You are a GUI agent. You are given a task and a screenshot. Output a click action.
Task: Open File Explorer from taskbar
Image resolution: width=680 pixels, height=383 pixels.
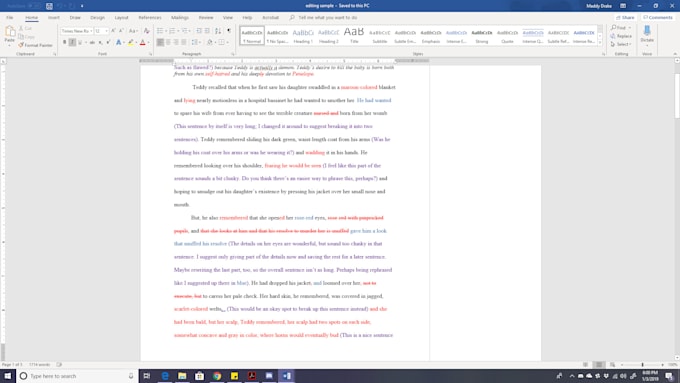coord(182,376)
